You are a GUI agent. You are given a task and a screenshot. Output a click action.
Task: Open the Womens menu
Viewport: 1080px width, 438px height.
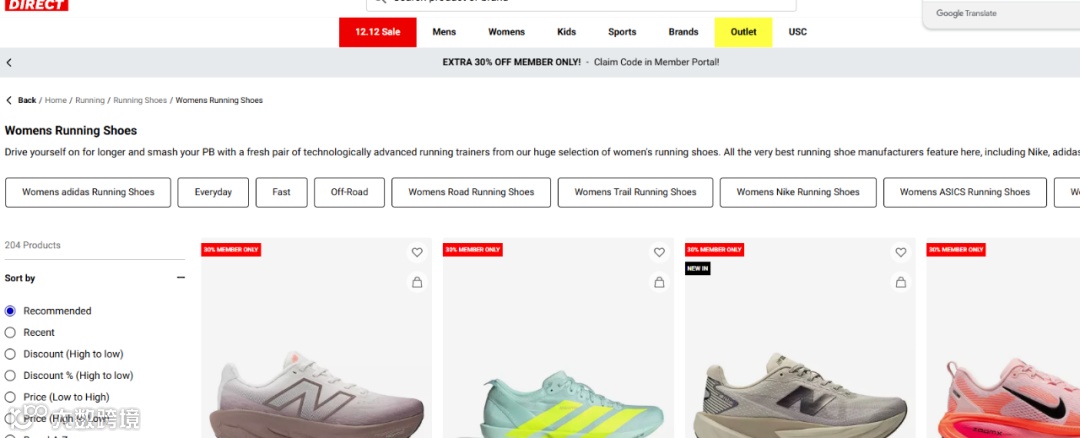tap(506, 32)
